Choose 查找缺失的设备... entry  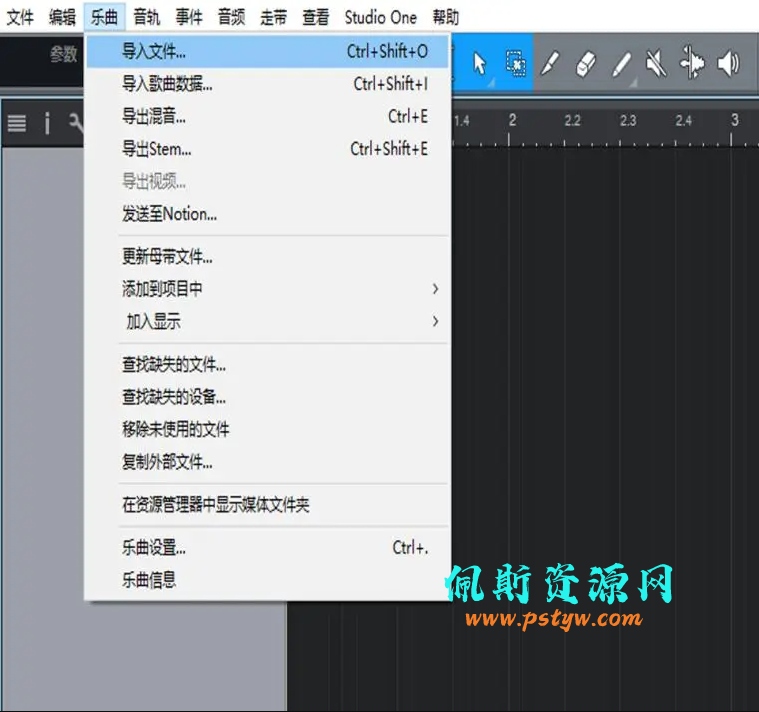pyautogui.click(x=267, y=397)
